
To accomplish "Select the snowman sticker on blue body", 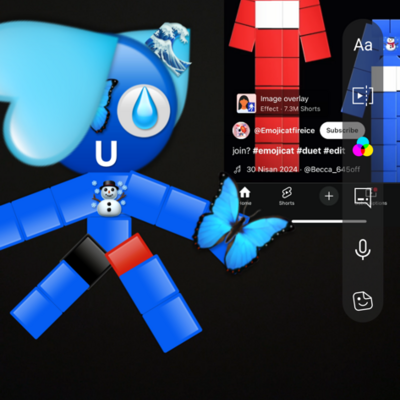I will point(110,197).
